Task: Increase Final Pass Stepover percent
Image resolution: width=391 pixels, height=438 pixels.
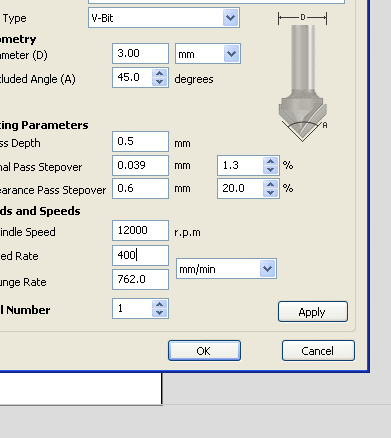Action: coord(270,161)
